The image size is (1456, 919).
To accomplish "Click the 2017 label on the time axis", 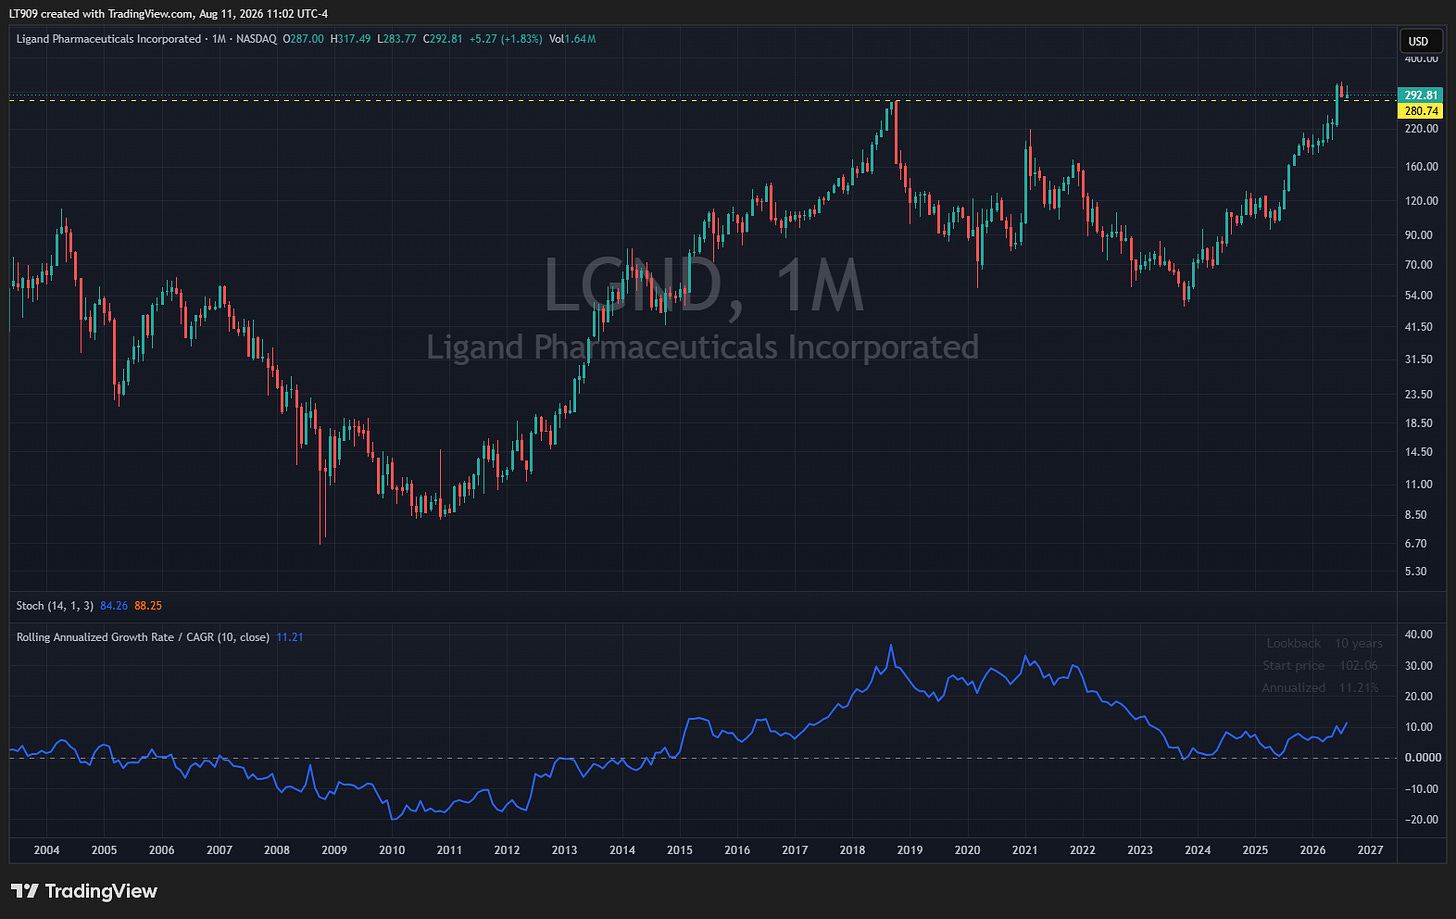I will tap(795, 851).
